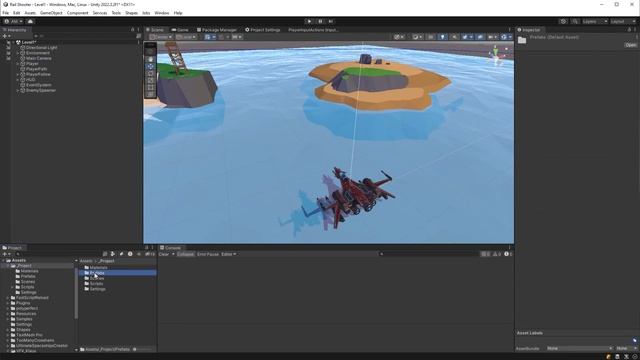Toggle visibility eye icon for Environment row
The width and height of the screenshot is (640, 360).
[x=8, y=53]
